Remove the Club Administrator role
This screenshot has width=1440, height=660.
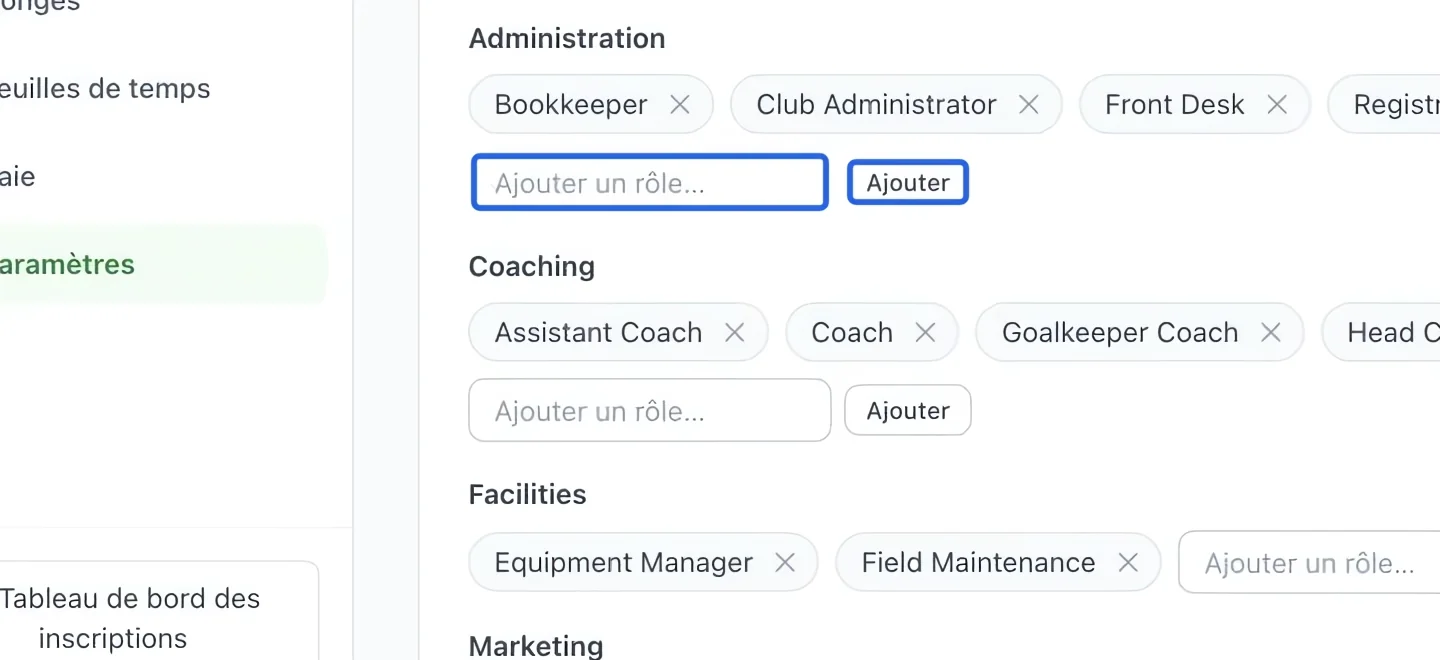click(1028, 104)
